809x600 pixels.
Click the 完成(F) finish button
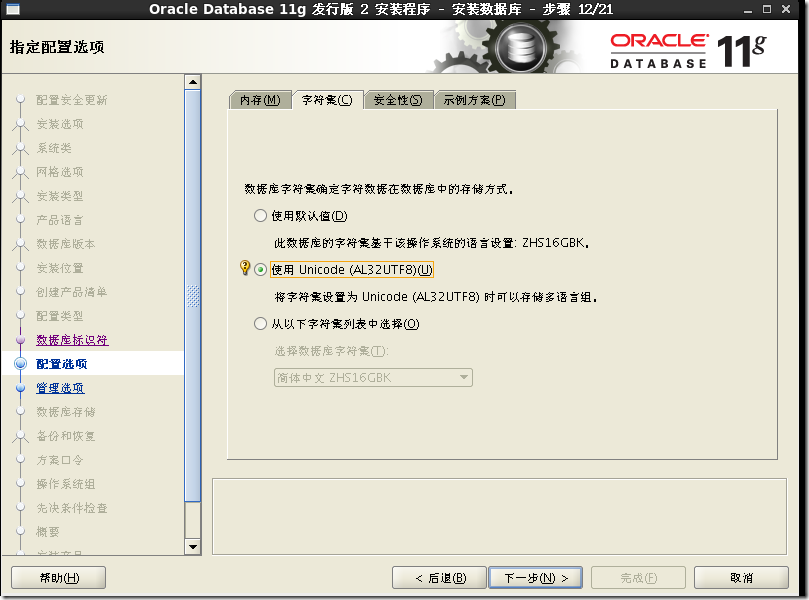point(638,578)
